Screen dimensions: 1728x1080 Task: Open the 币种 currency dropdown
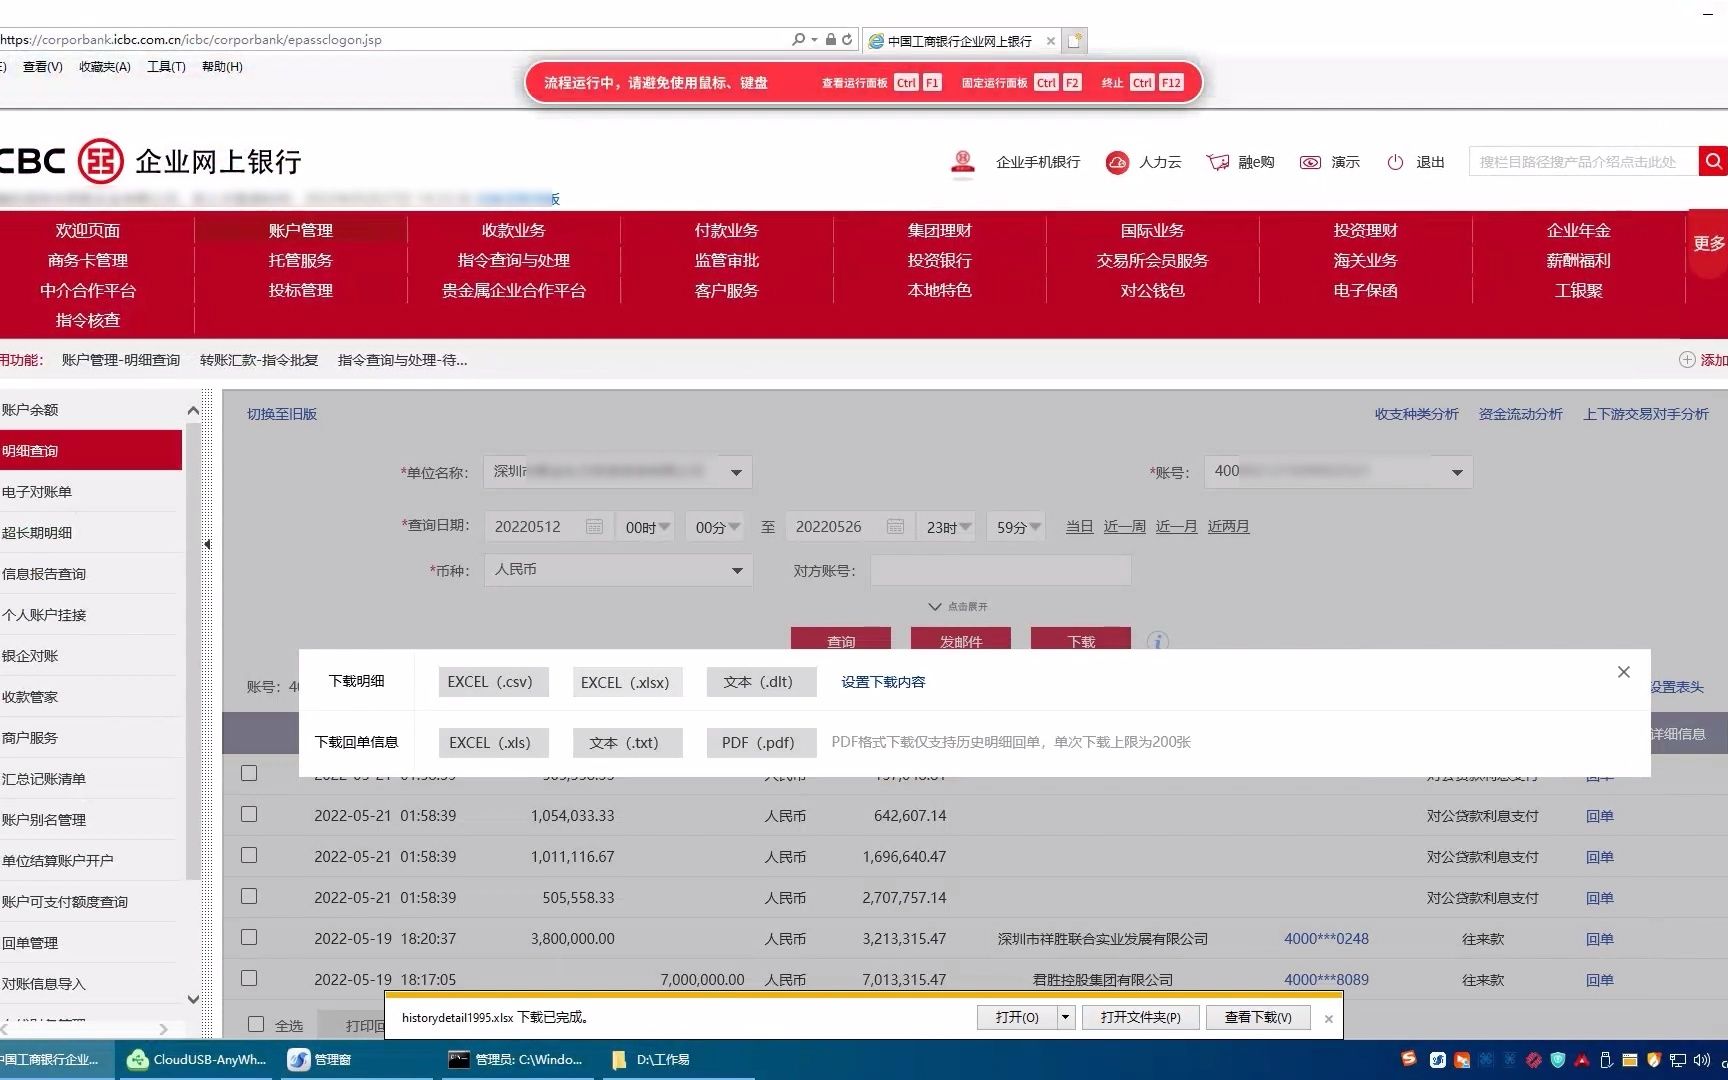[737, 570]
